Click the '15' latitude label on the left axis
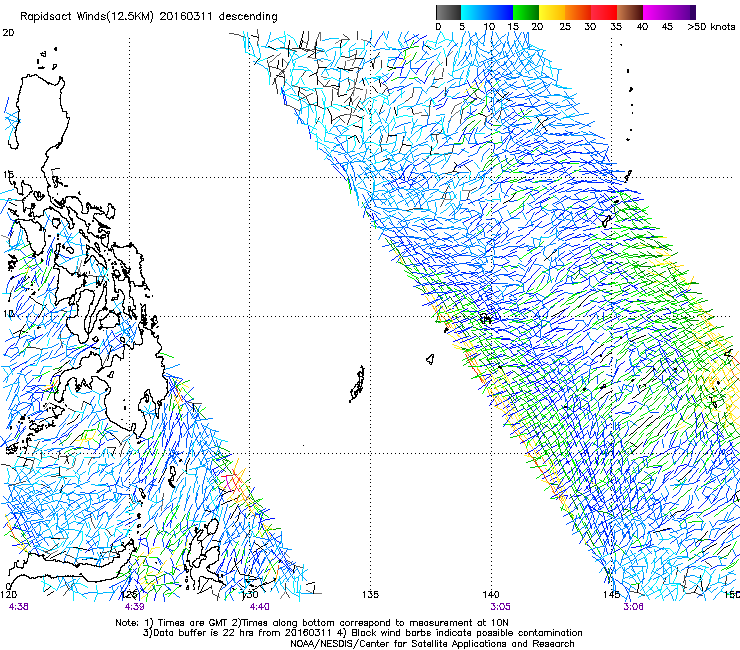The height and width of the screenshot is (650, 740). [8, 175]
